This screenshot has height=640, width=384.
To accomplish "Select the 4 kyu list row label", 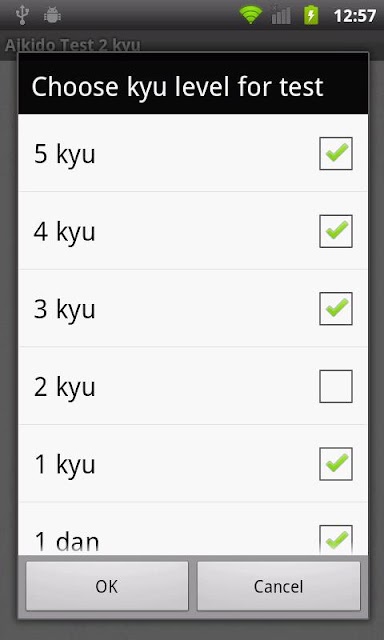I will (64, 232).
